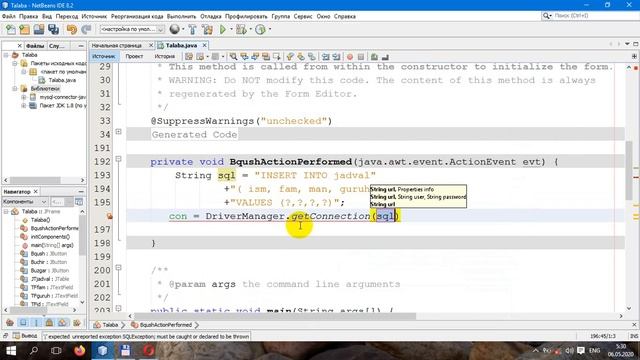Toggle the fourth Navigator filter button (lock)
Image resolution: width=640 pixels, height=360 pixels.
tap(49, 322)
